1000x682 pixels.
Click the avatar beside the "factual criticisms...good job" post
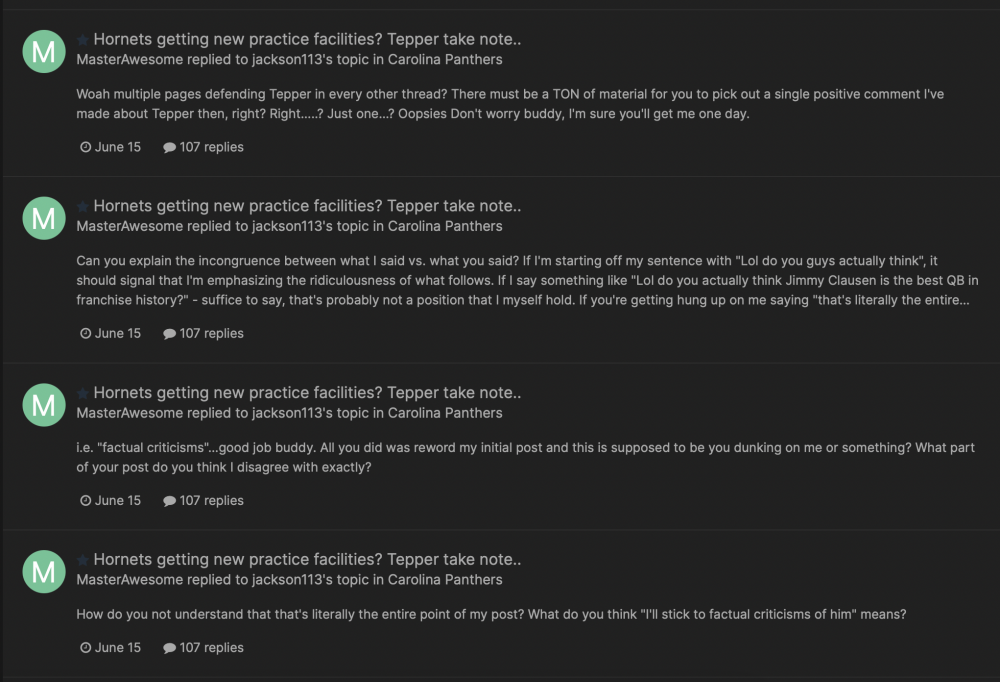pyautogui.click(x=43, y=404)
